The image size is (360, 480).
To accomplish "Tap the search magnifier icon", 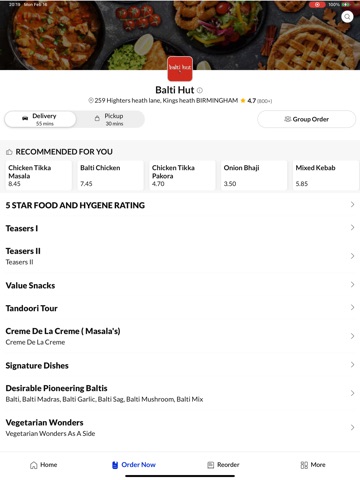I will 347,16.
